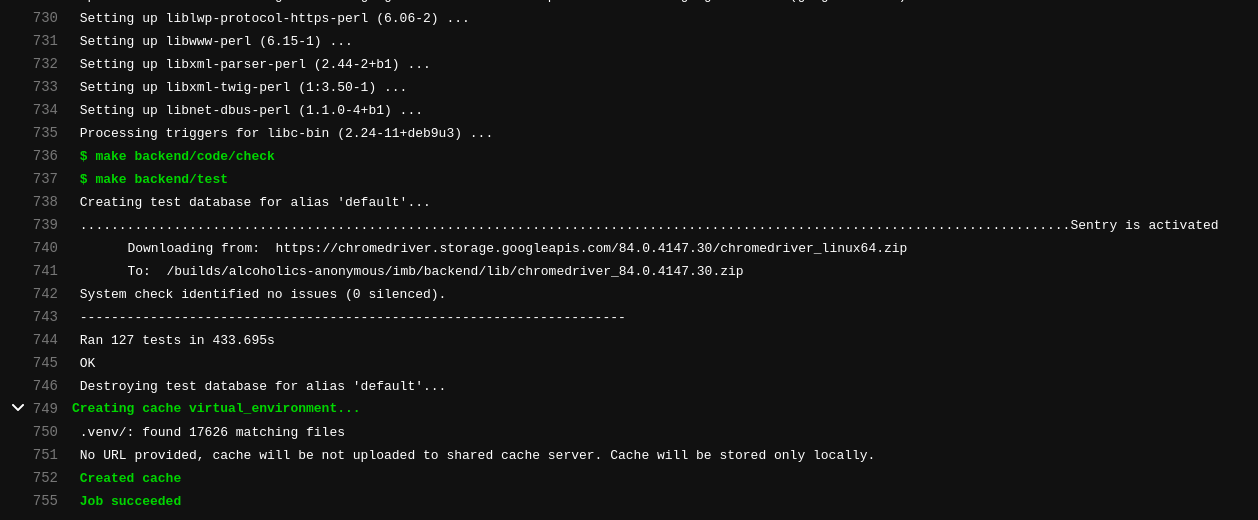
Task: Click line number 736 link
Action: point(45,156)
